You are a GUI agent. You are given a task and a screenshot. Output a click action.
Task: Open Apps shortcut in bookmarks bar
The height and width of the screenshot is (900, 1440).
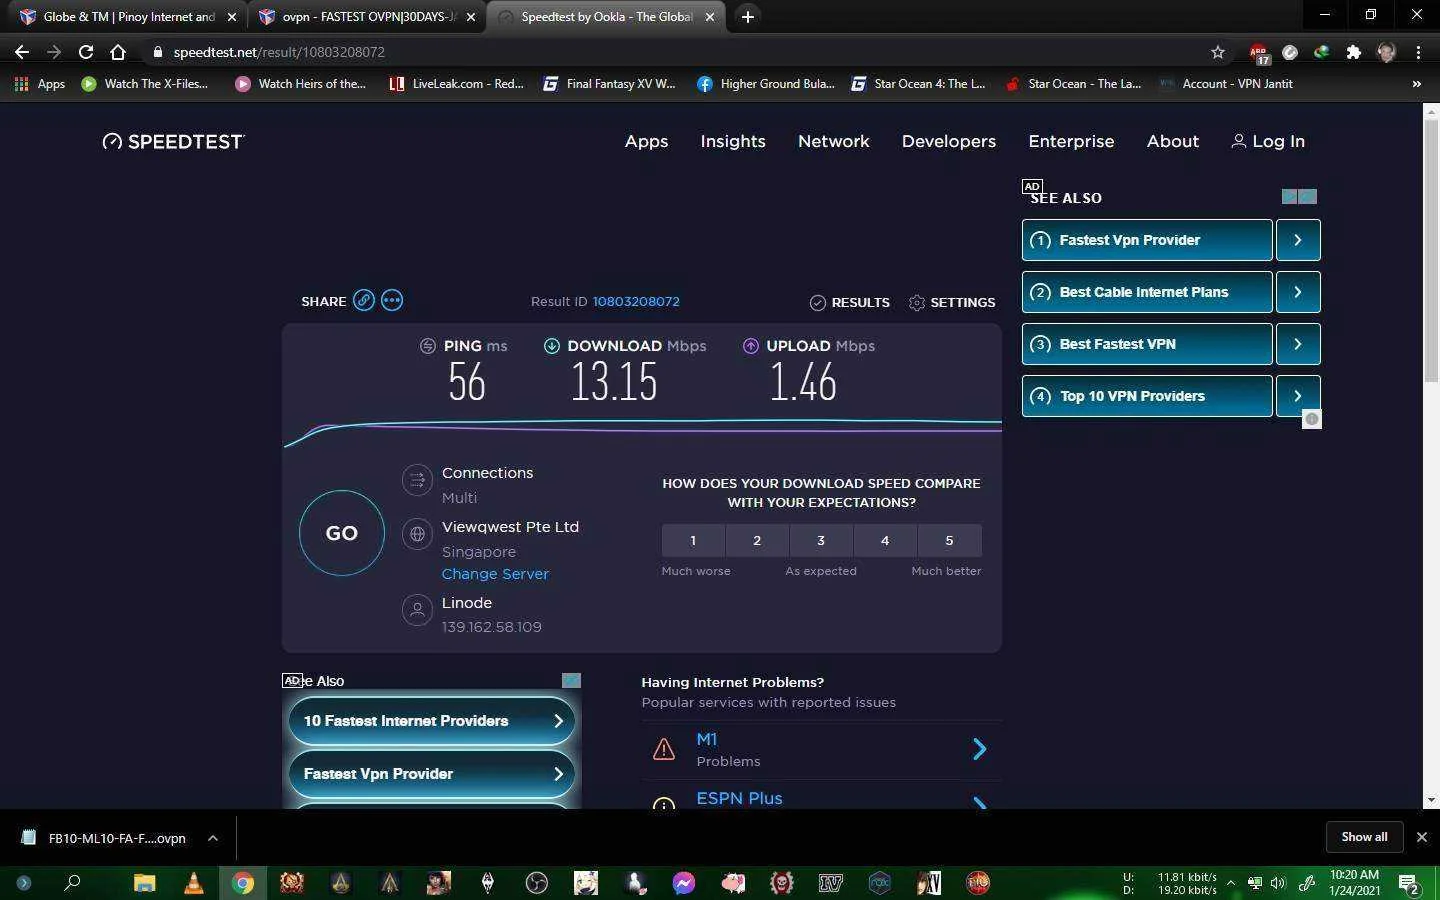pyautogui.click(x=40, y=84)
